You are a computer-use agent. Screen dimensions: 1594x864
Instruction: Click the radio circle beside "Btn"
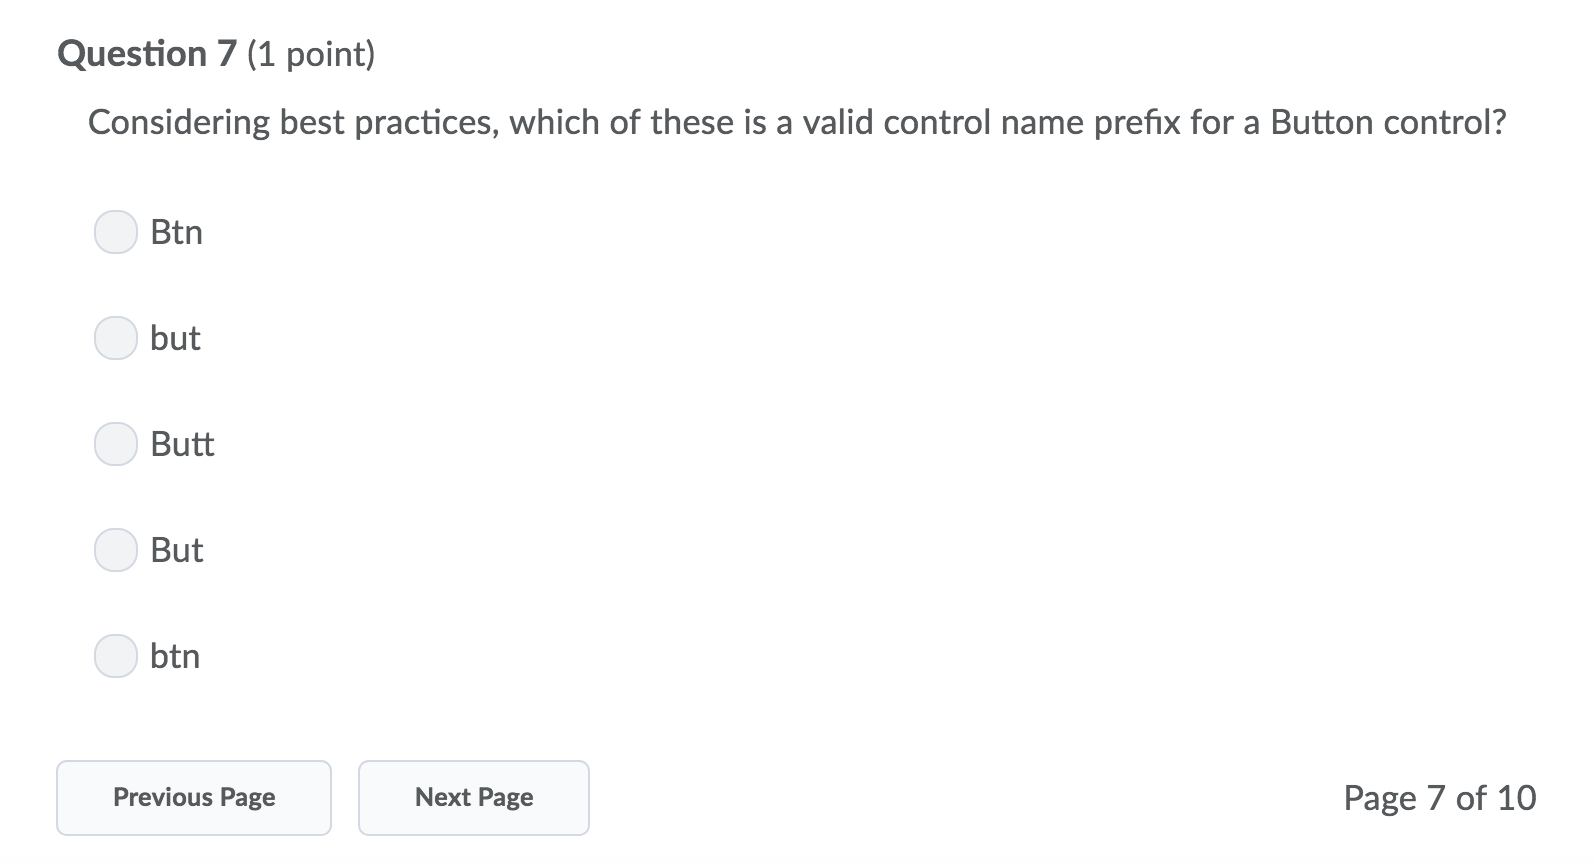[116, 232]
